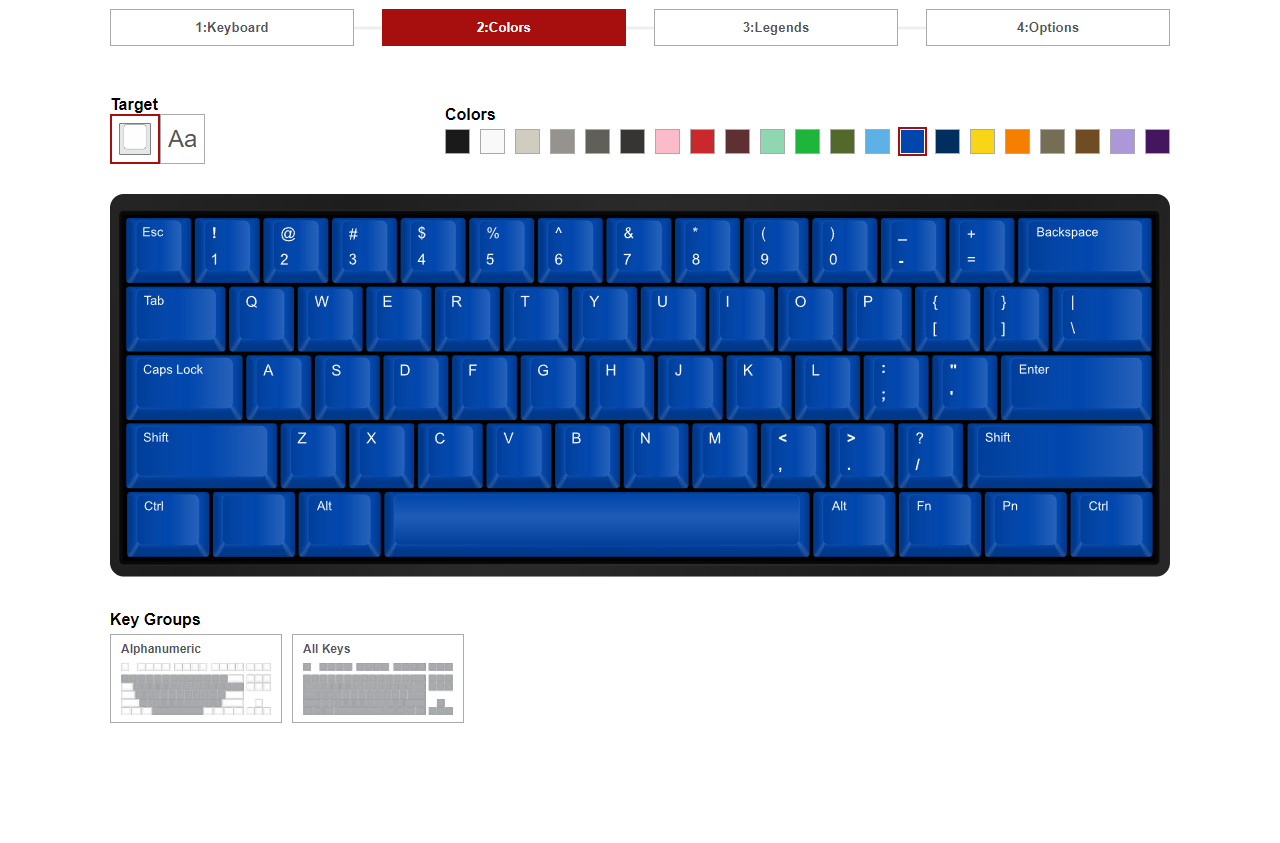
Task: Switch to the 4:Options tab
Action: point(1048,28)
